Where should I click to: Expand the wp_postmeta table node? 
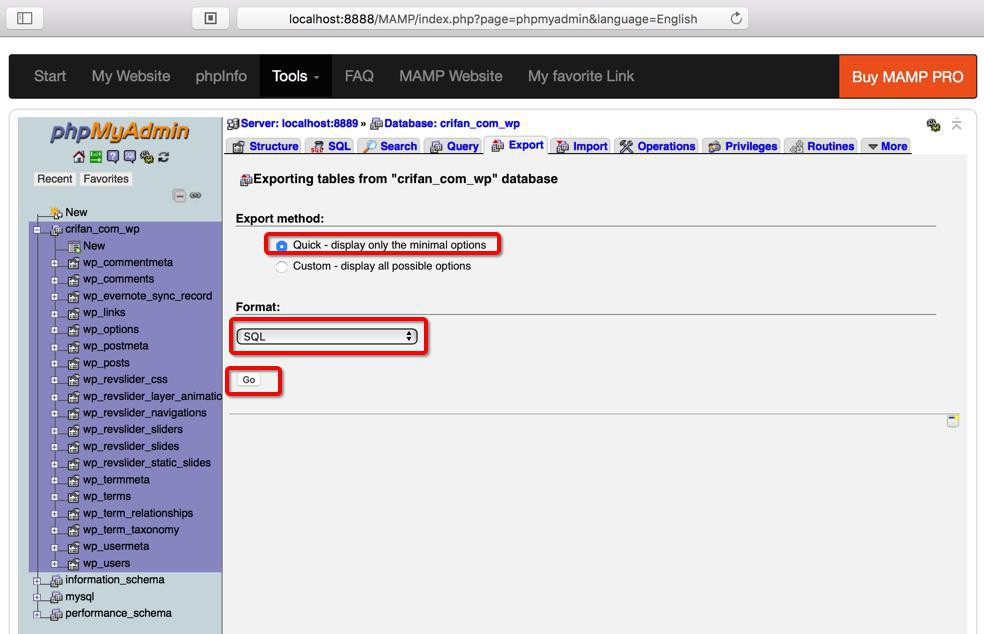coord(55,347)
